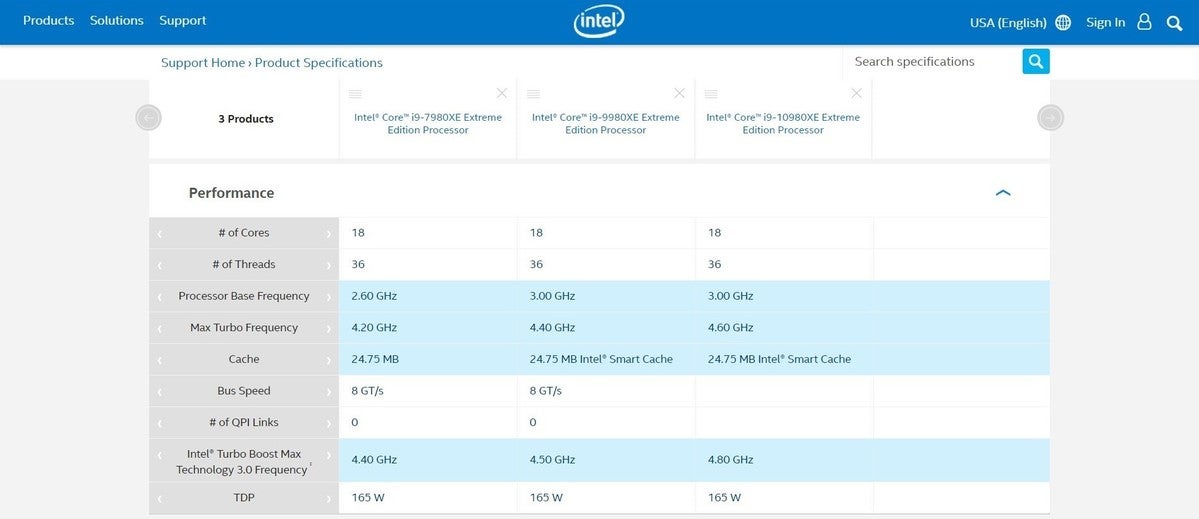This screenshot has width=1199, height=519.
Task: Open USA (English) region selector
Action: pyautogui.click(x=1008, y=22)
